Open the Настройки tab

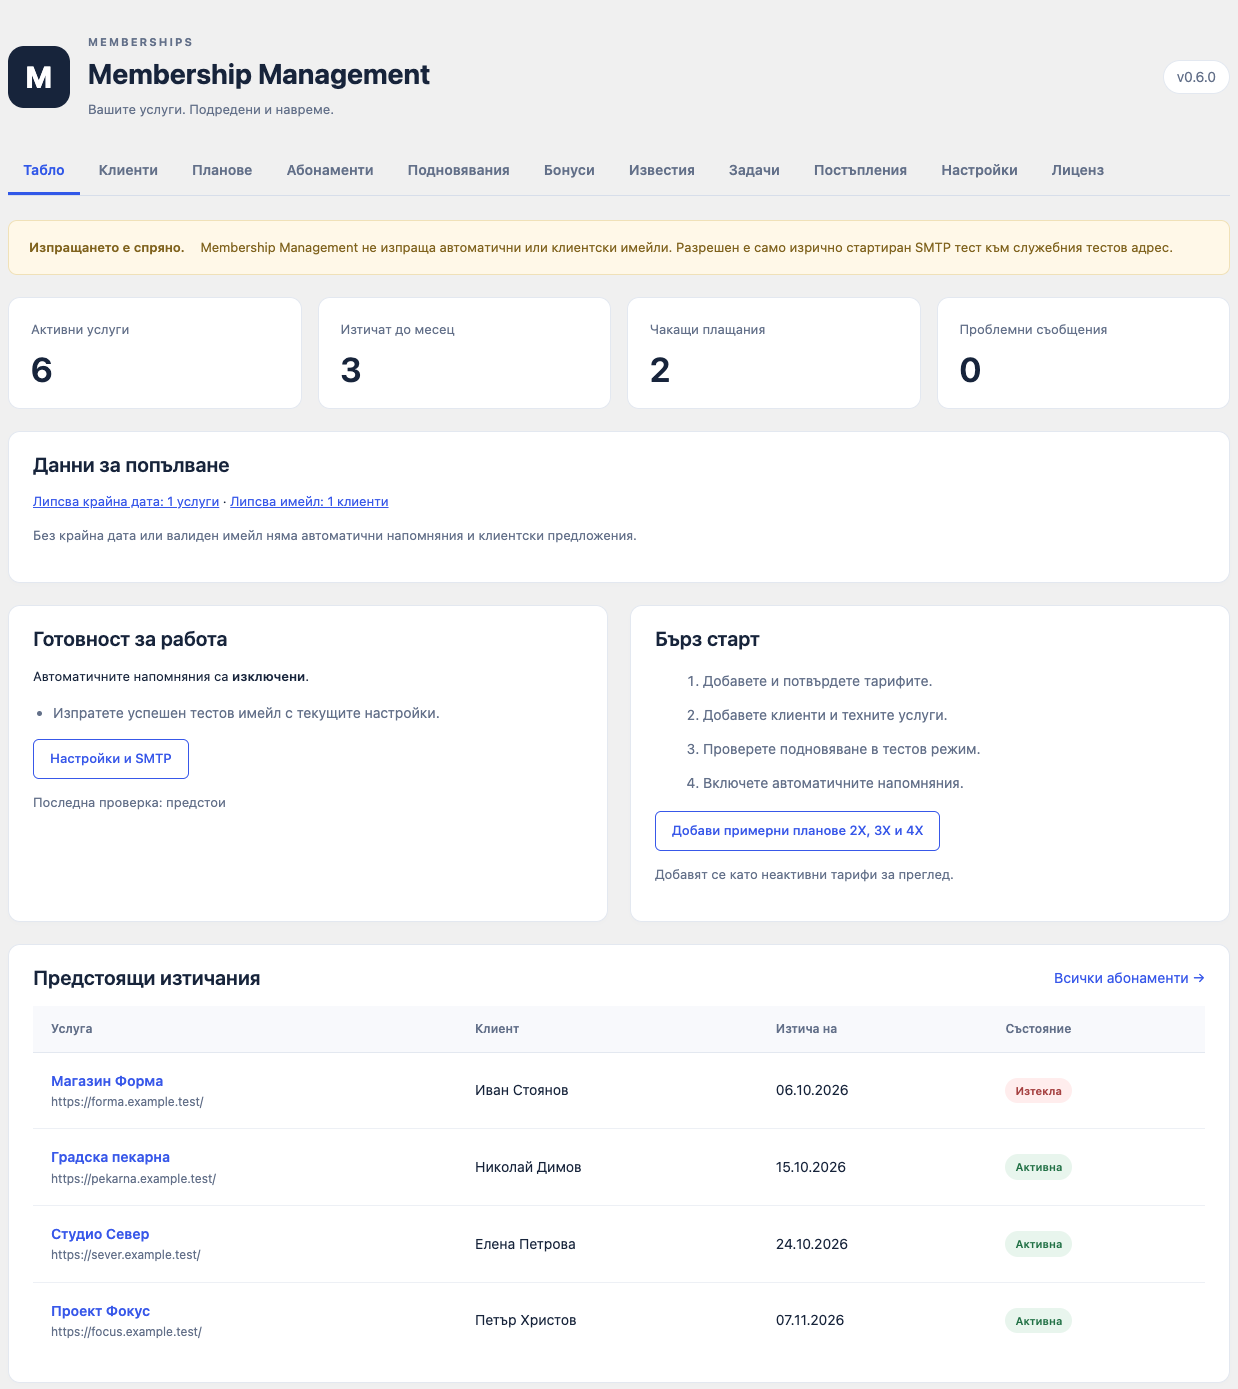click(979, 170)
